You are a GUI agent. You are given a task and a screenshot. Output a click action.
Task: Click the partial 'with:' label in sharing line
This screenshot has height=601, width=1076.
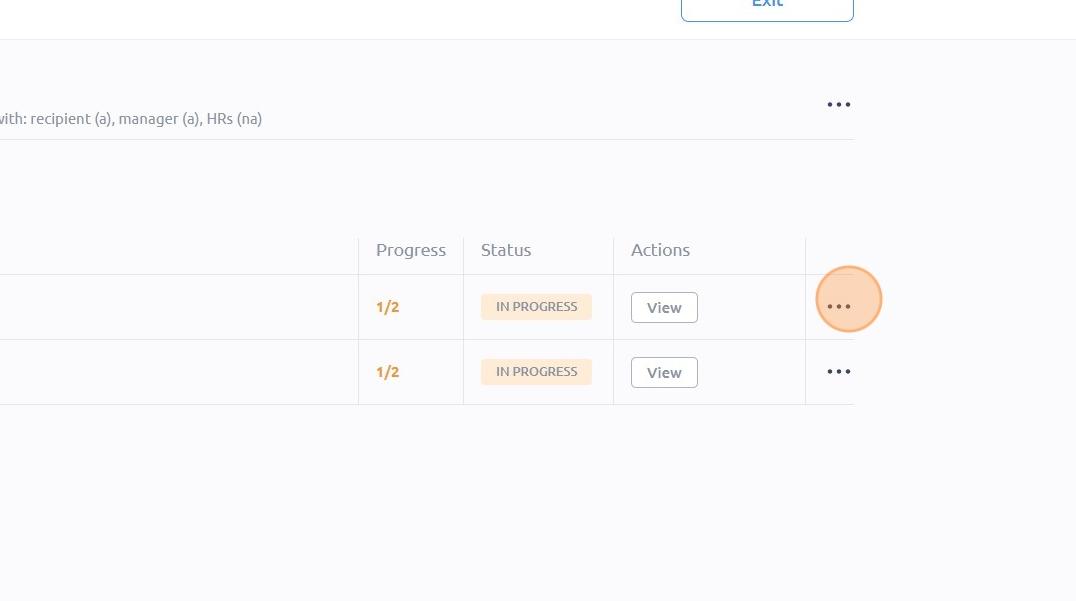[13, 119]
